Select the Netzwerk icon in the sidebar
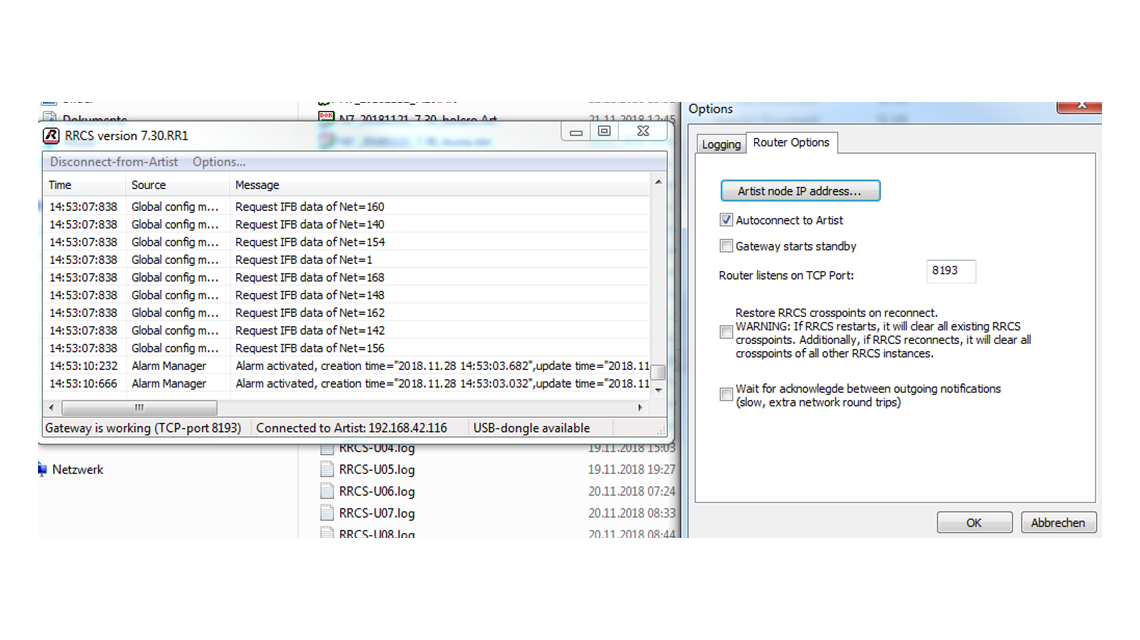This screenshot has width=1140, height=640. coord(41,469)
